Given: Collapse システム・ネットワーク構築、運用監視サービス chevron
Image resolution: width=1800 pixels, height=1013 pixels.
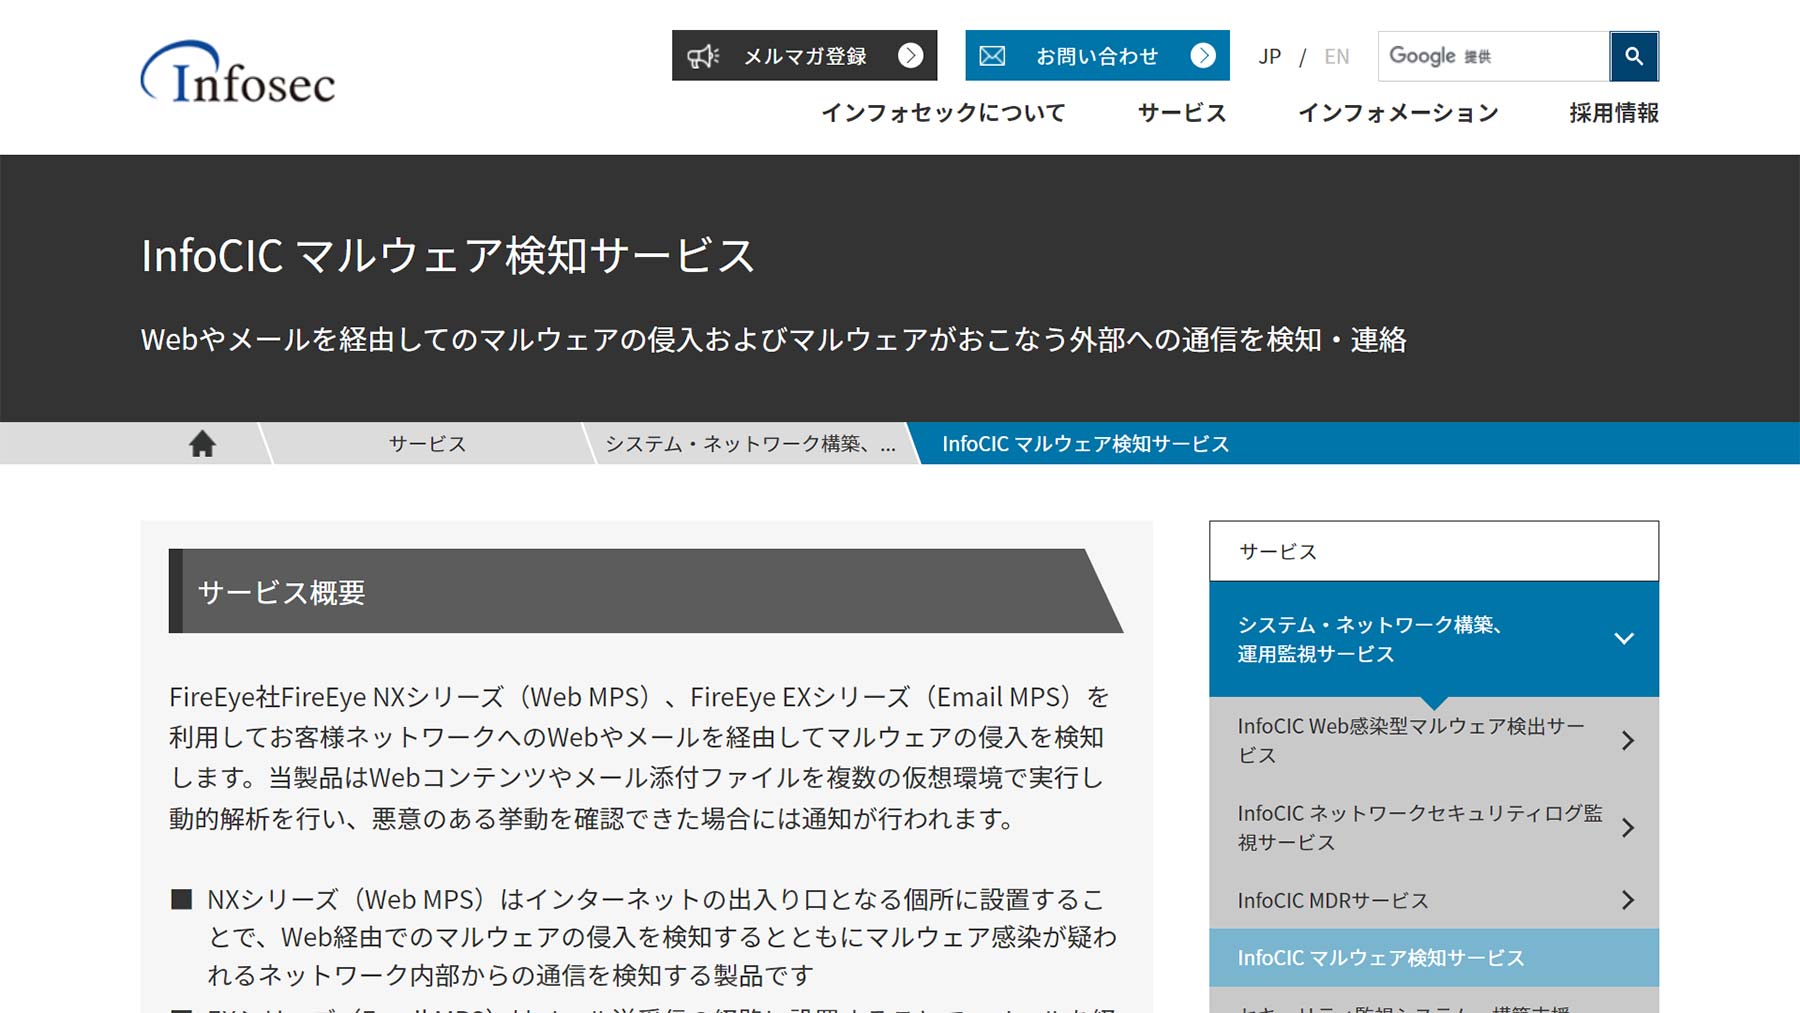Looking at the screenshot, I should pos(1624,638).
